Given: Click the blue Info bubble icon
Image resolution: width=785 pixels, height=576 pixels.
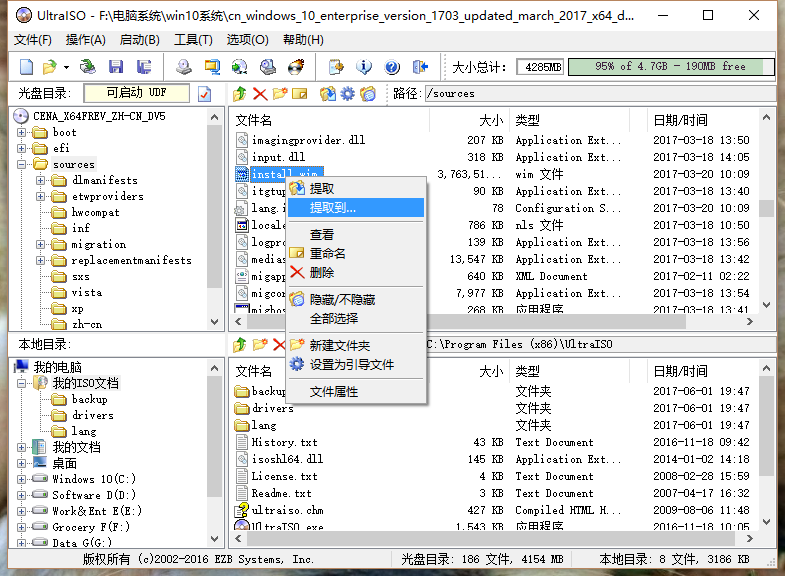Looking at the screenshot, I should (364, 67).
